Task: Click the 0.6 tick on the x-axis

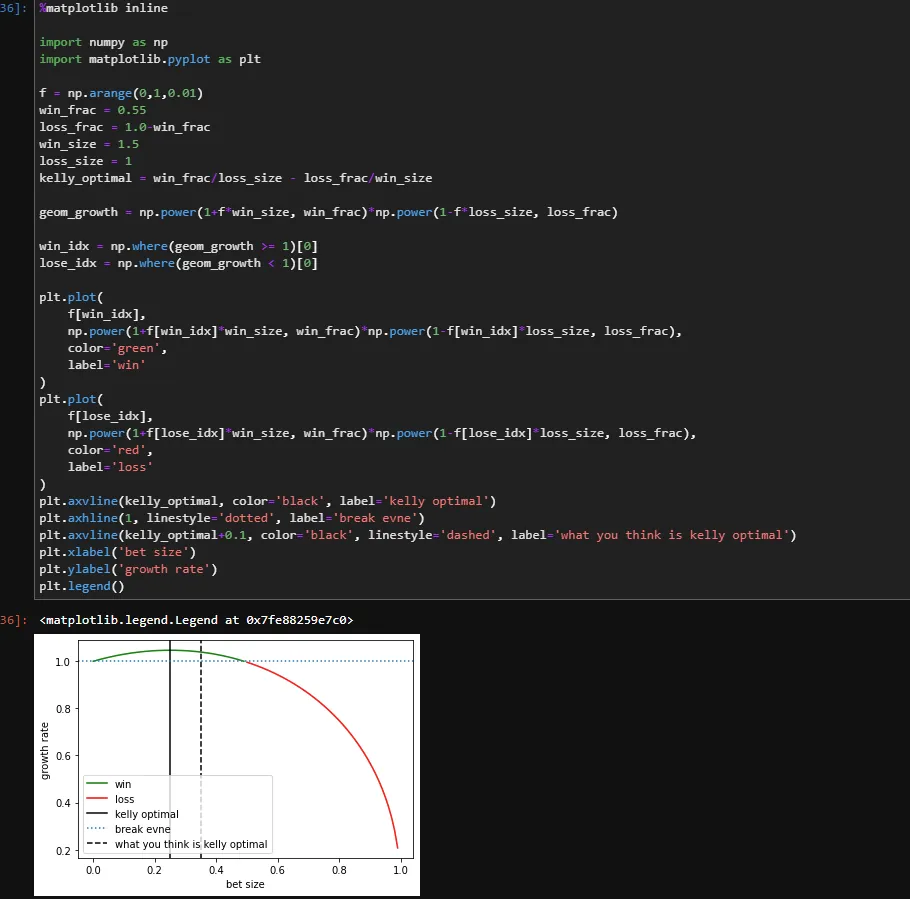Action: coord(277,870)
